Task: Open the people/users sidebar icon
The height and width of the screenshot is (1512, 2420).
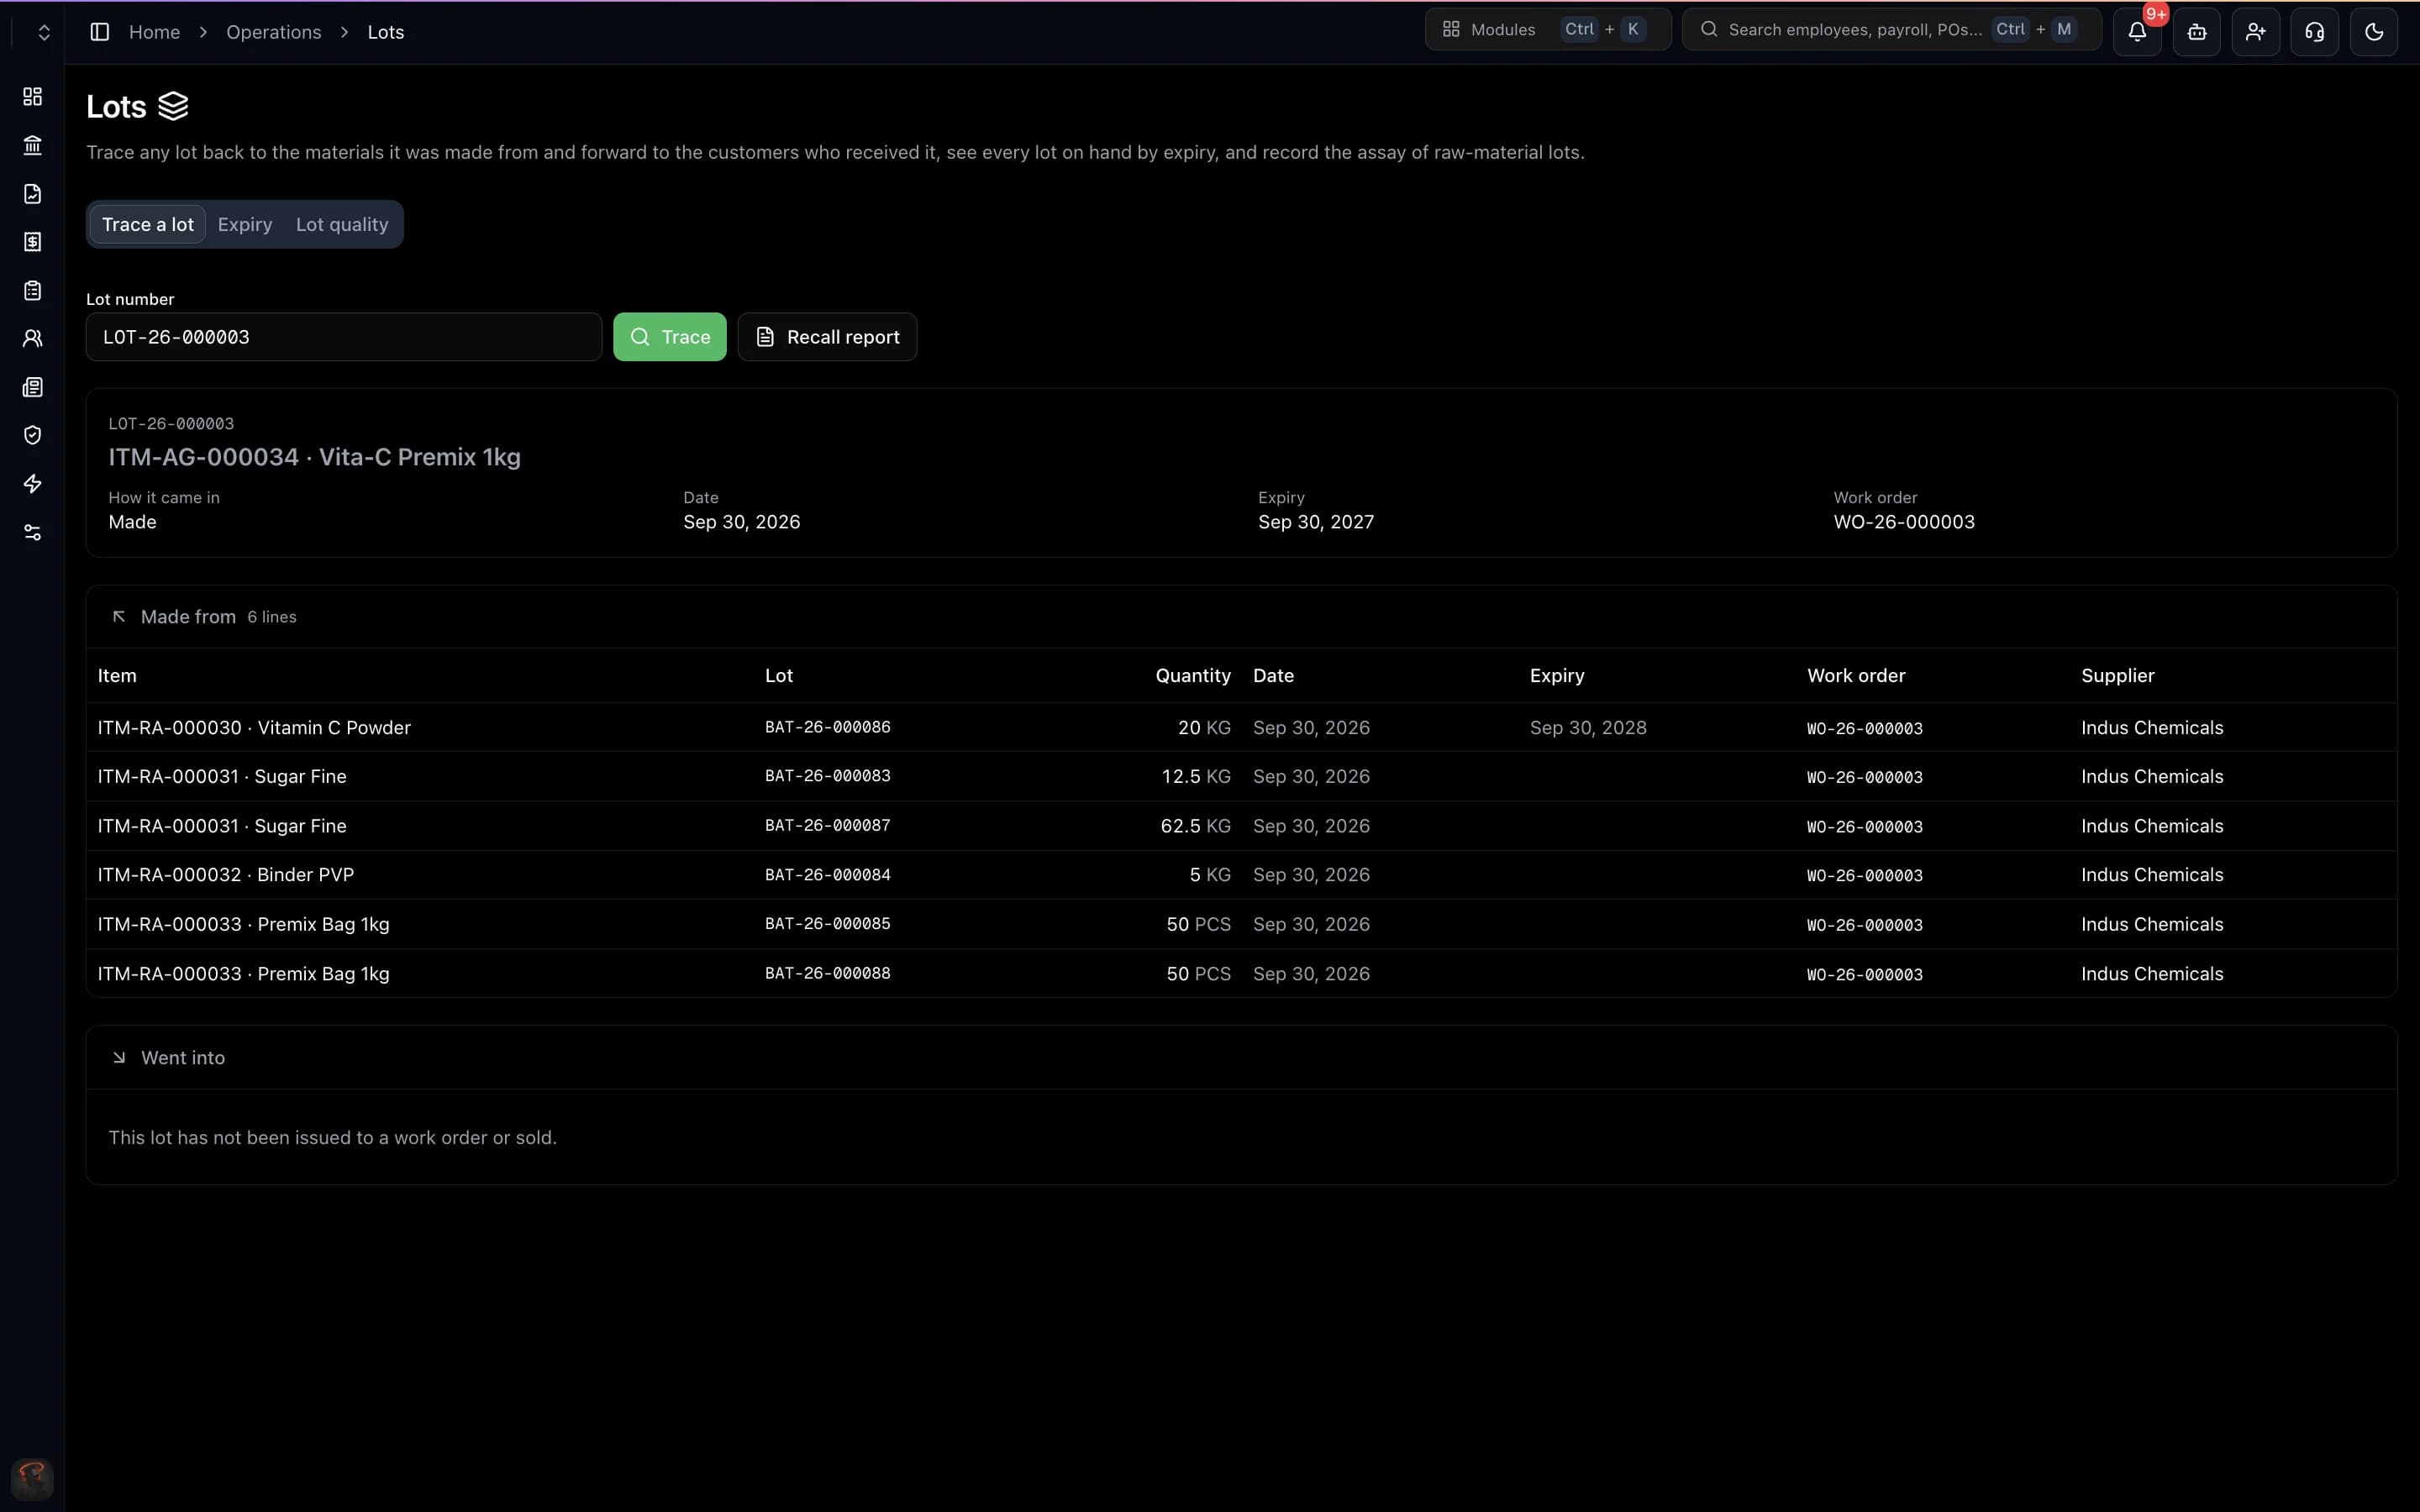Action: [x=32, y=339]
